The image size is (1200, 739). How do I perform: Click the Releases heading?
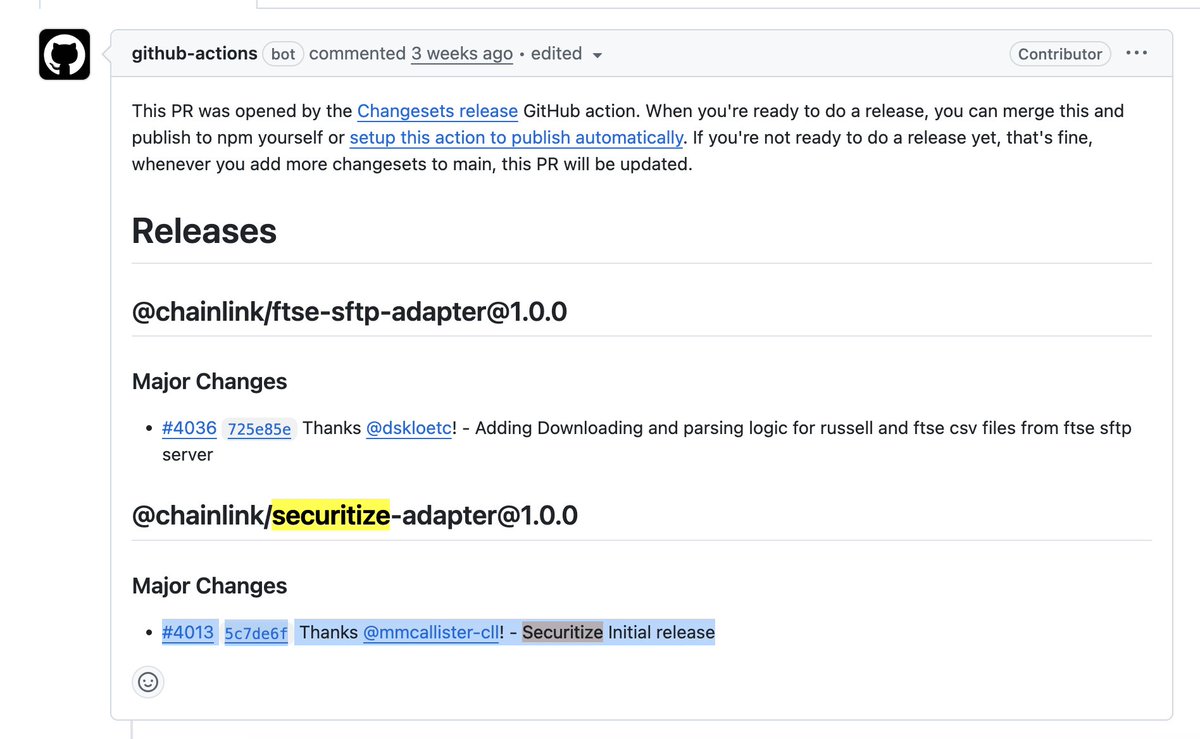click(204, 231)
